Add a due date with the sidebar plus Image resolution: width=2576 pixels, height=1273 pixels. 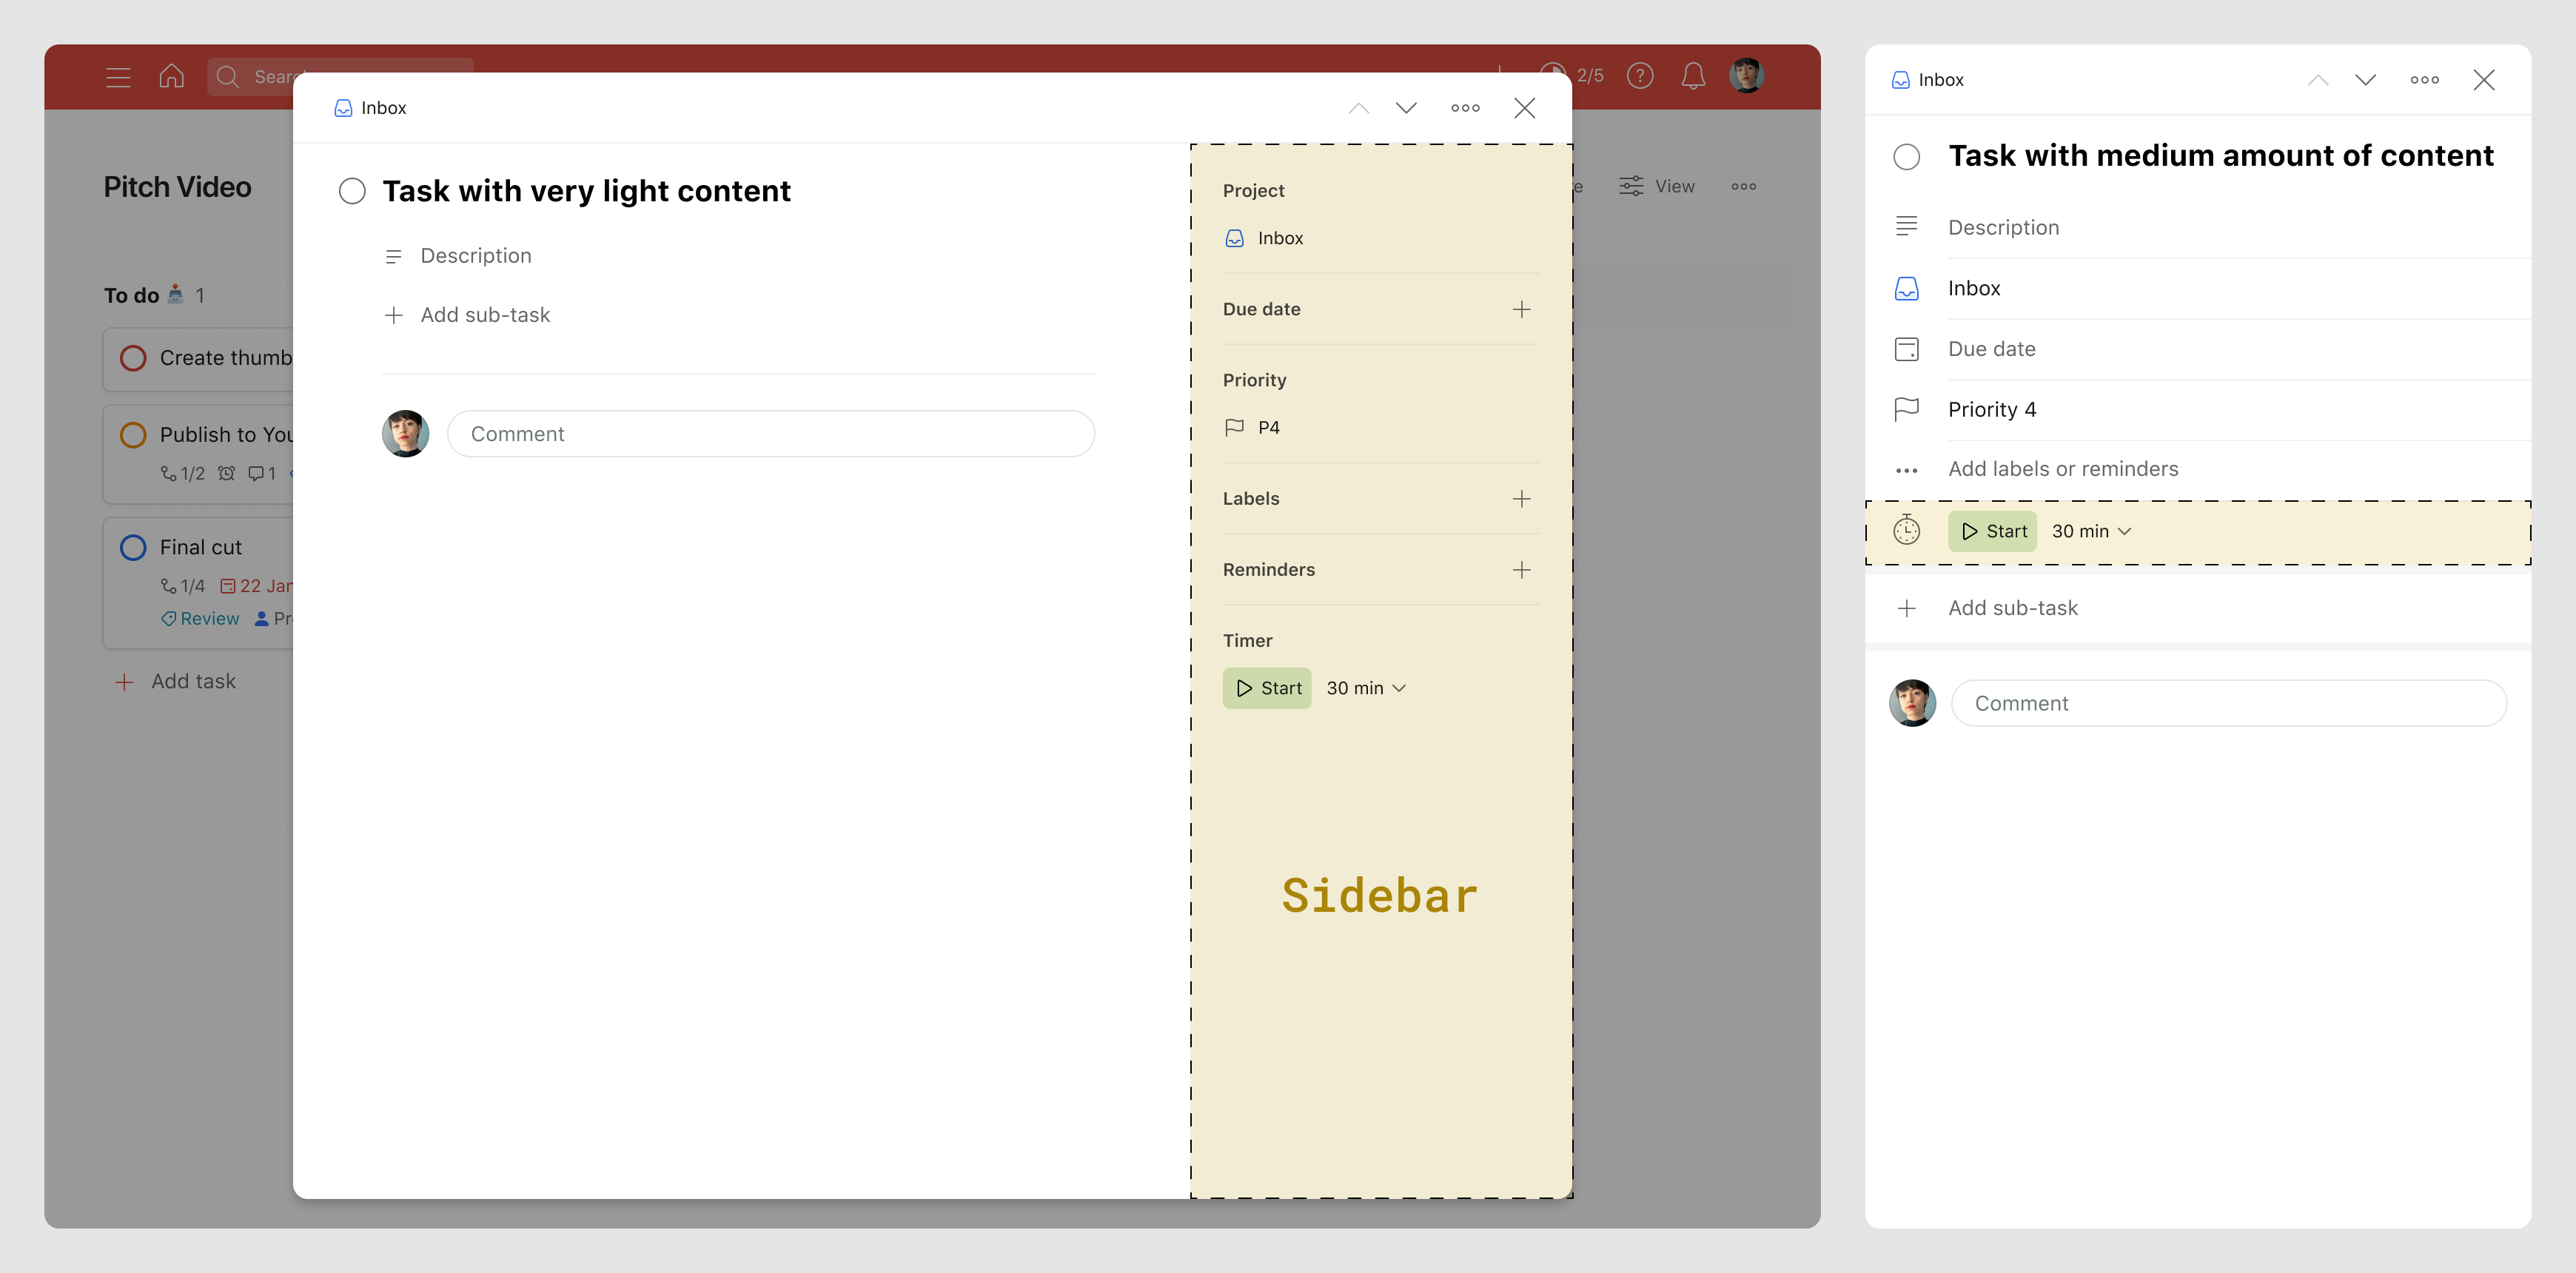pyautogui.click(x=1521, y=309)
